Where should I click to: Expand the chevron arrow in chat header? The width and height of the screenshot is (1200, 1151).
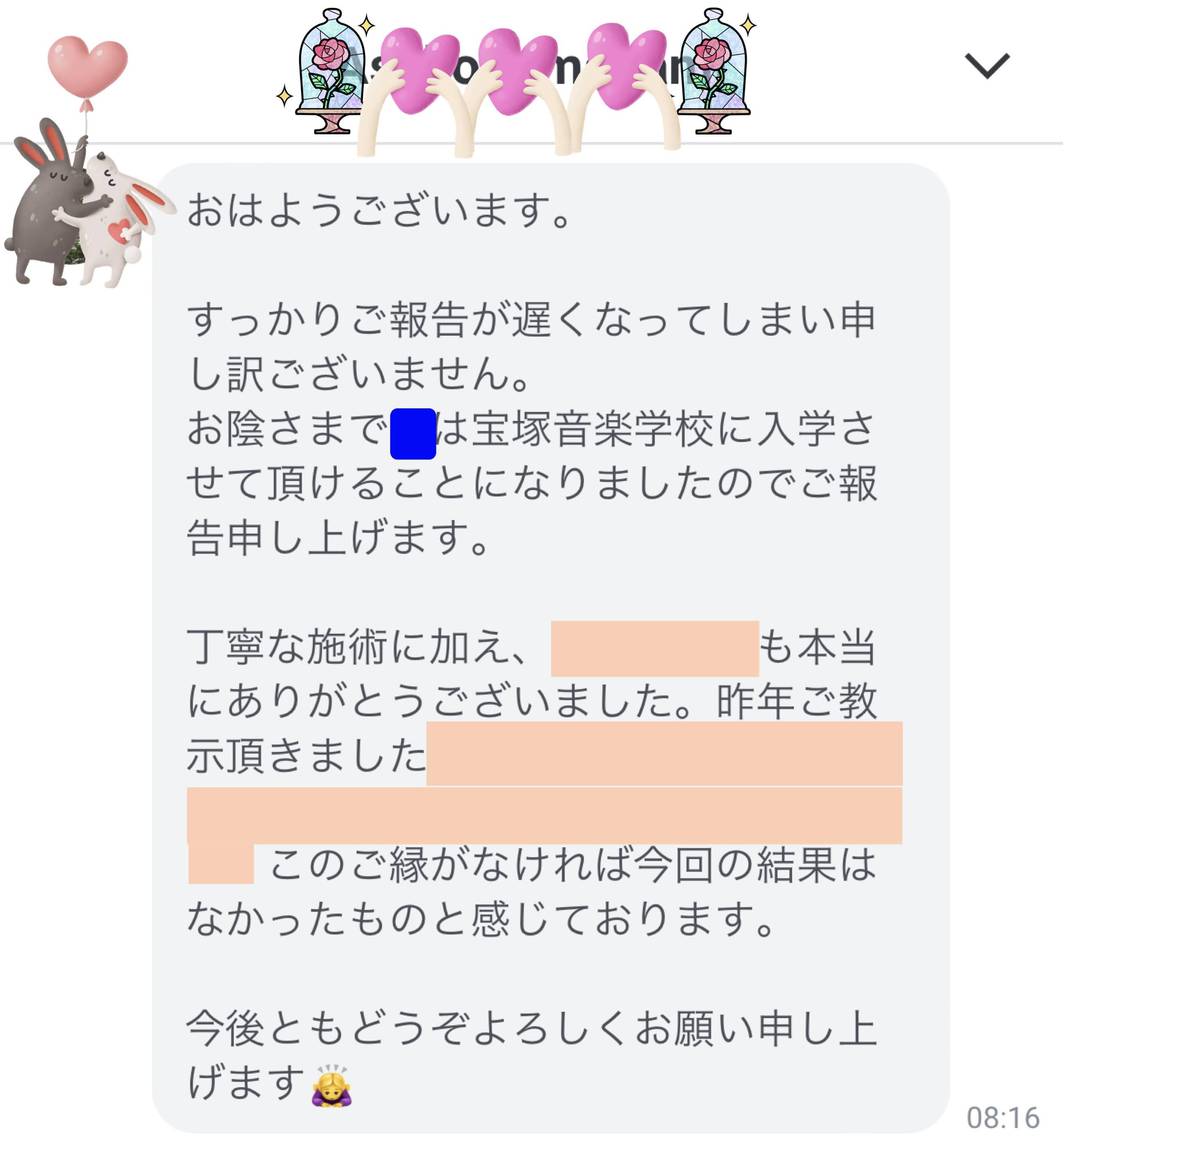click(x=986, y=66)
